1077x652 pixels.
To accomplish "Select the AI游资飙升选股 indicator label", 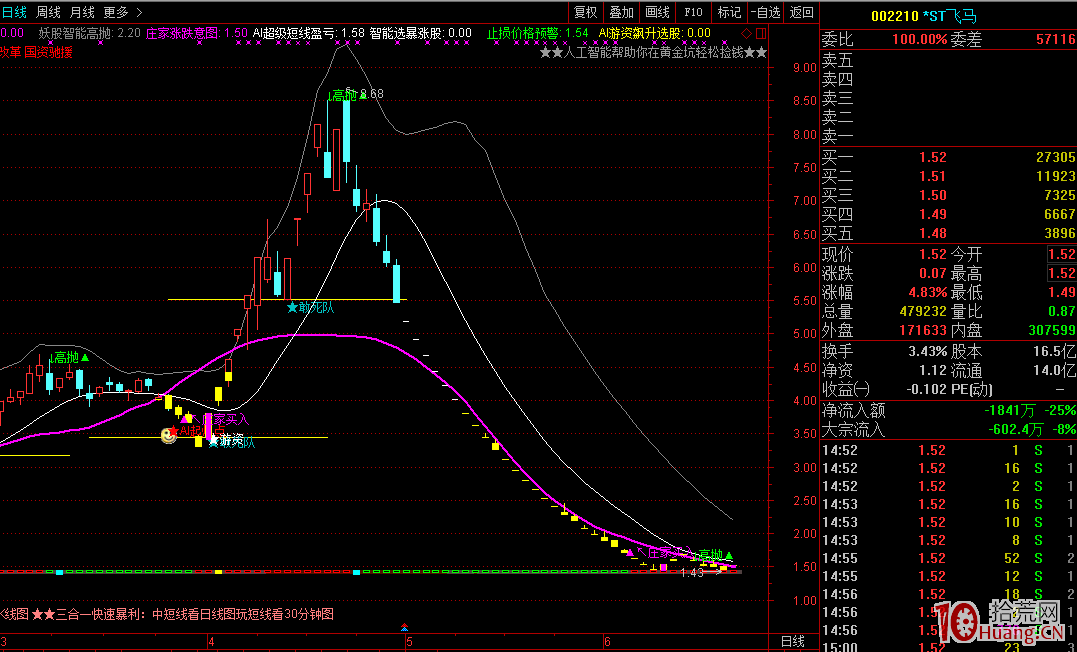I will pyautogui.click(x=655, y=33).
